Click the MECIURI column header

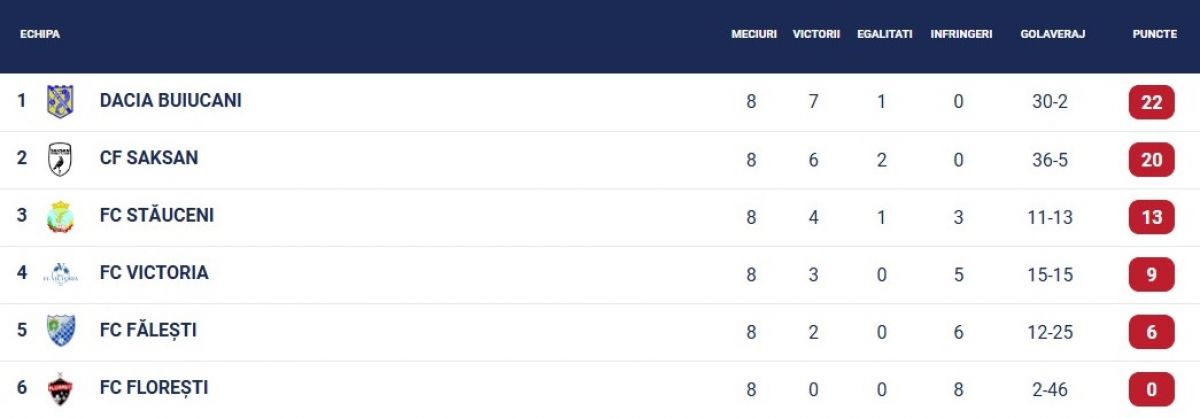754,34
